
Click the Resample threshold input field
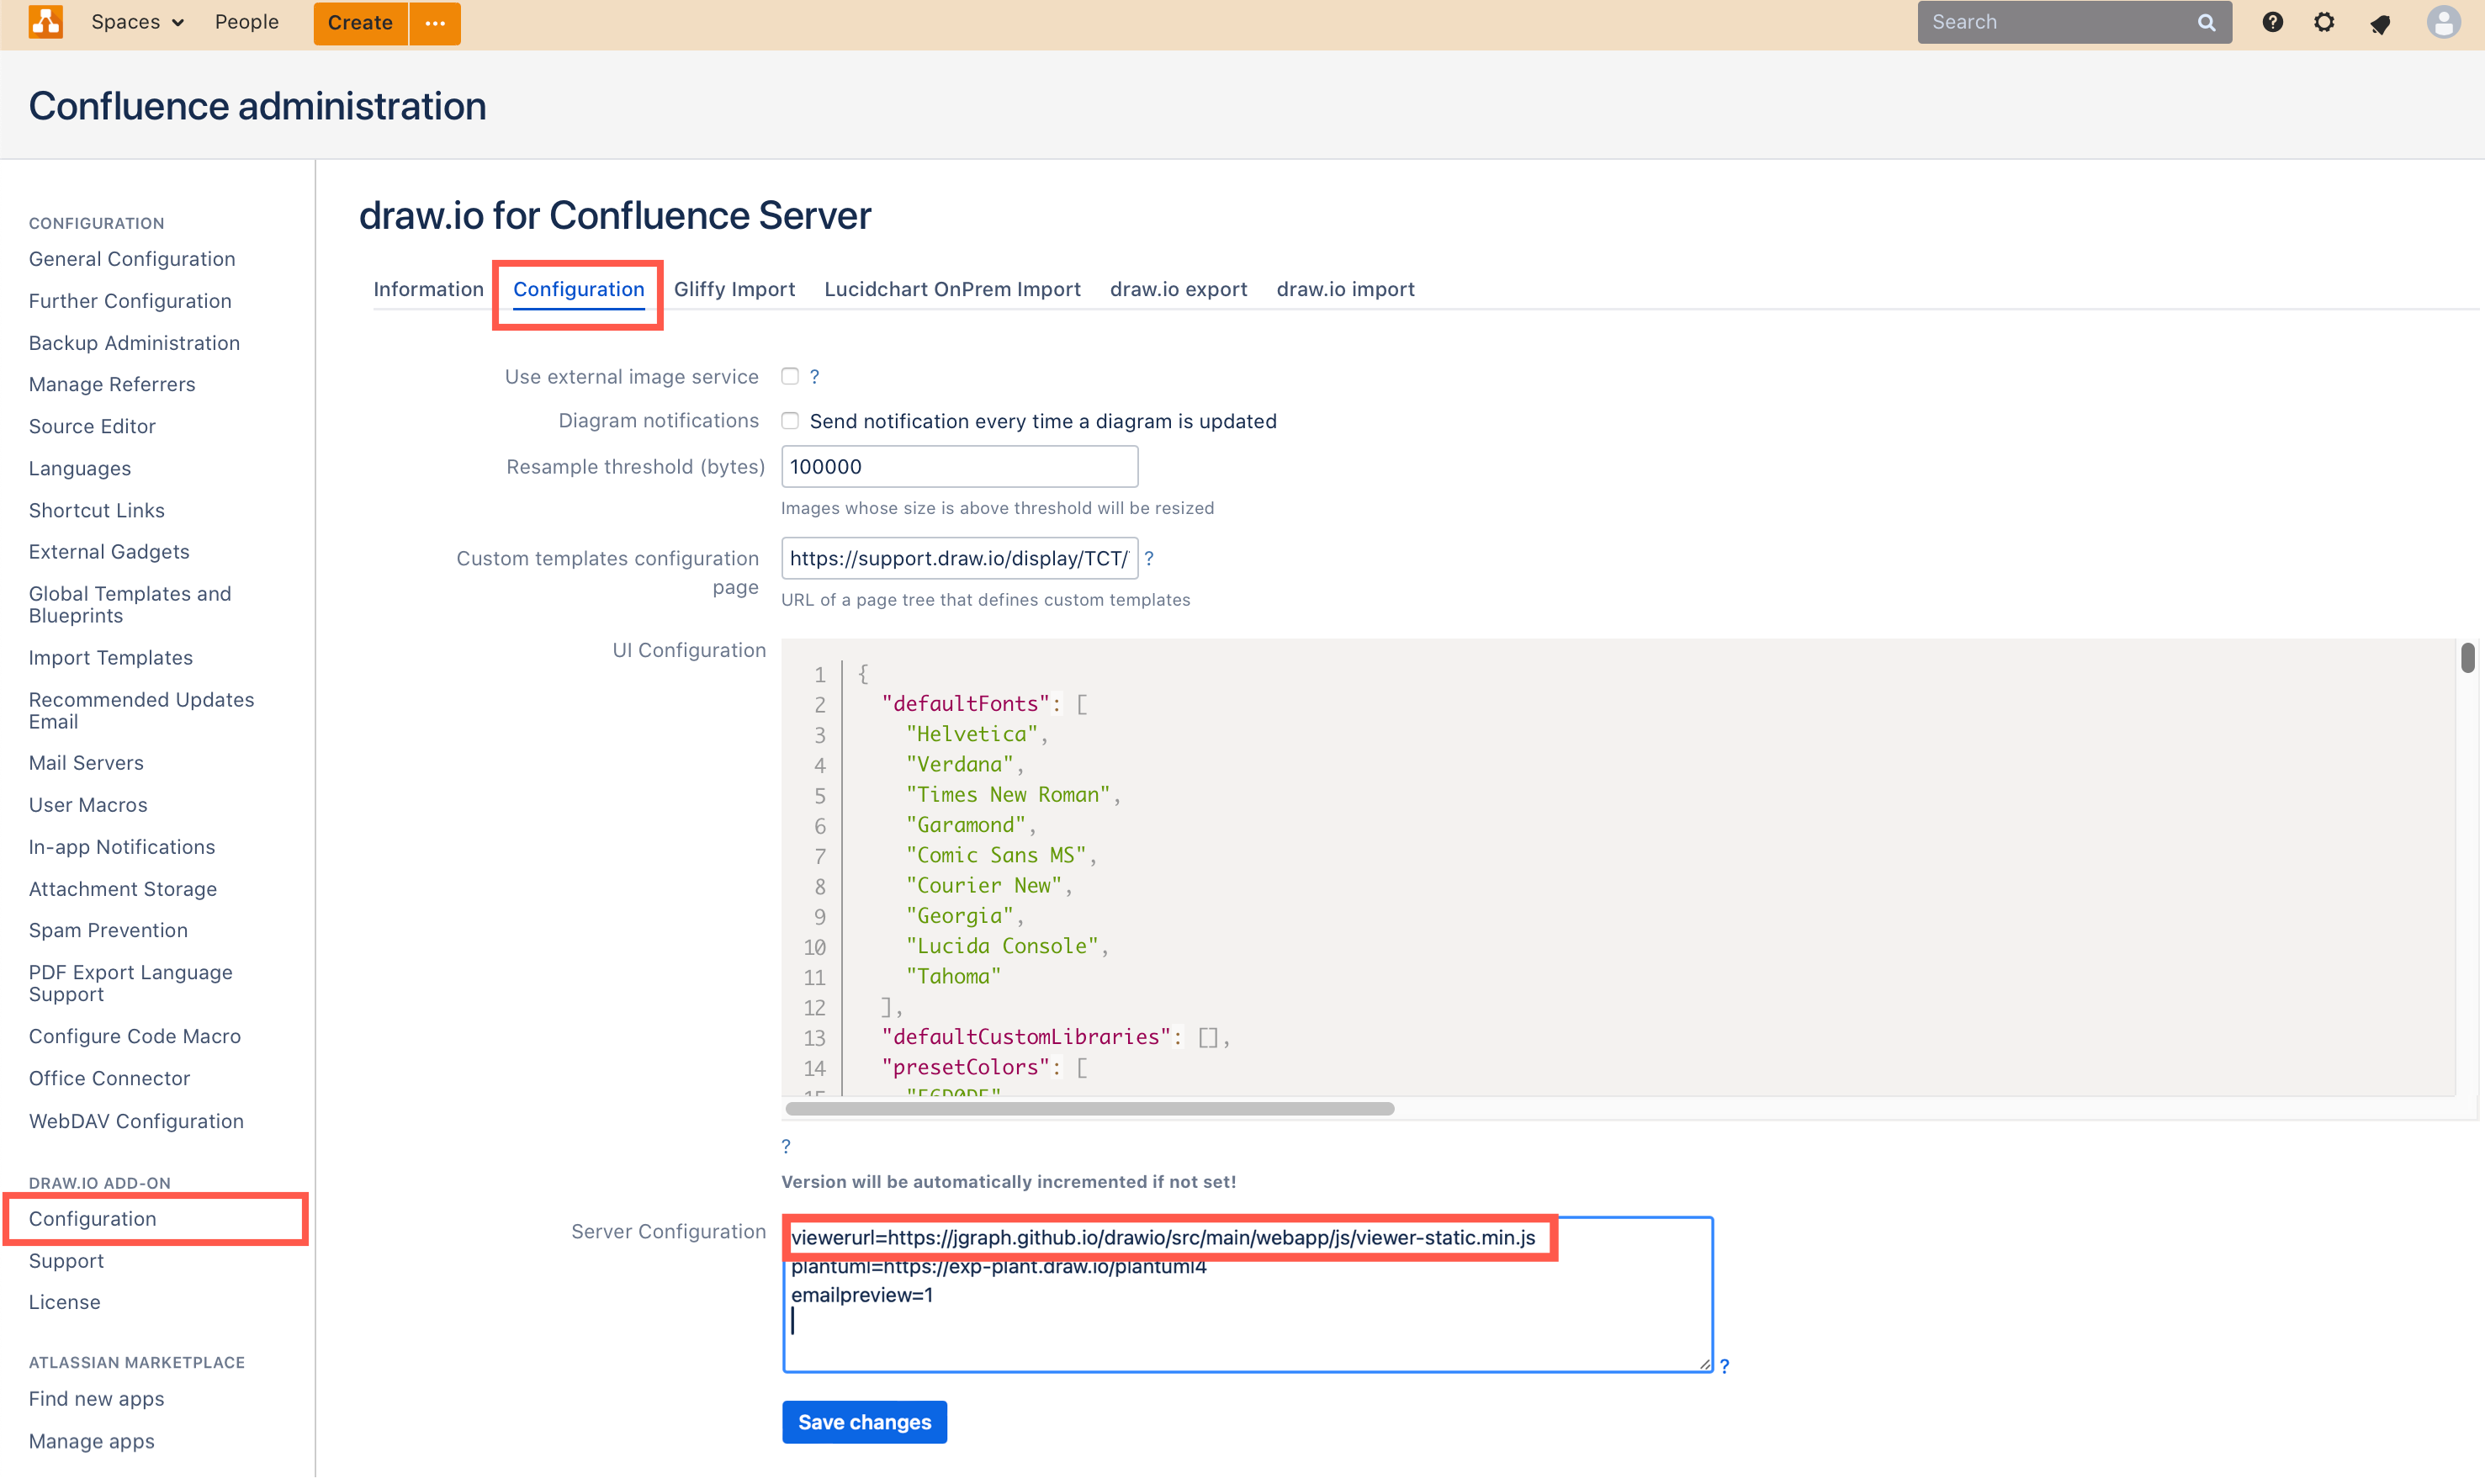click(958, 466)
